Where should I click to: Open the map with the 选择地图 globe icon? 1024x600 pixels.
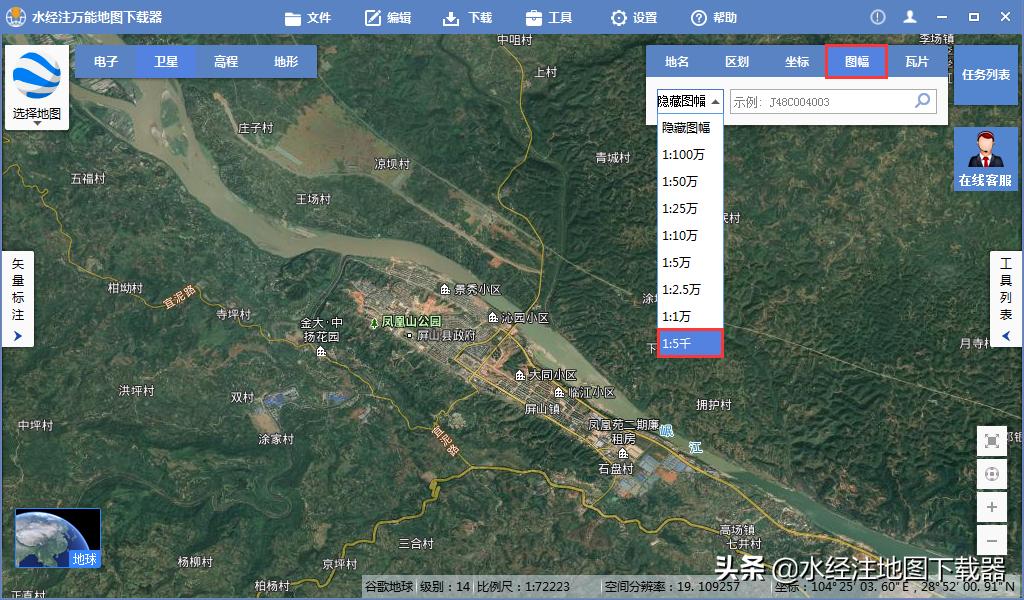pyautogui.click(x=36, y=75)
